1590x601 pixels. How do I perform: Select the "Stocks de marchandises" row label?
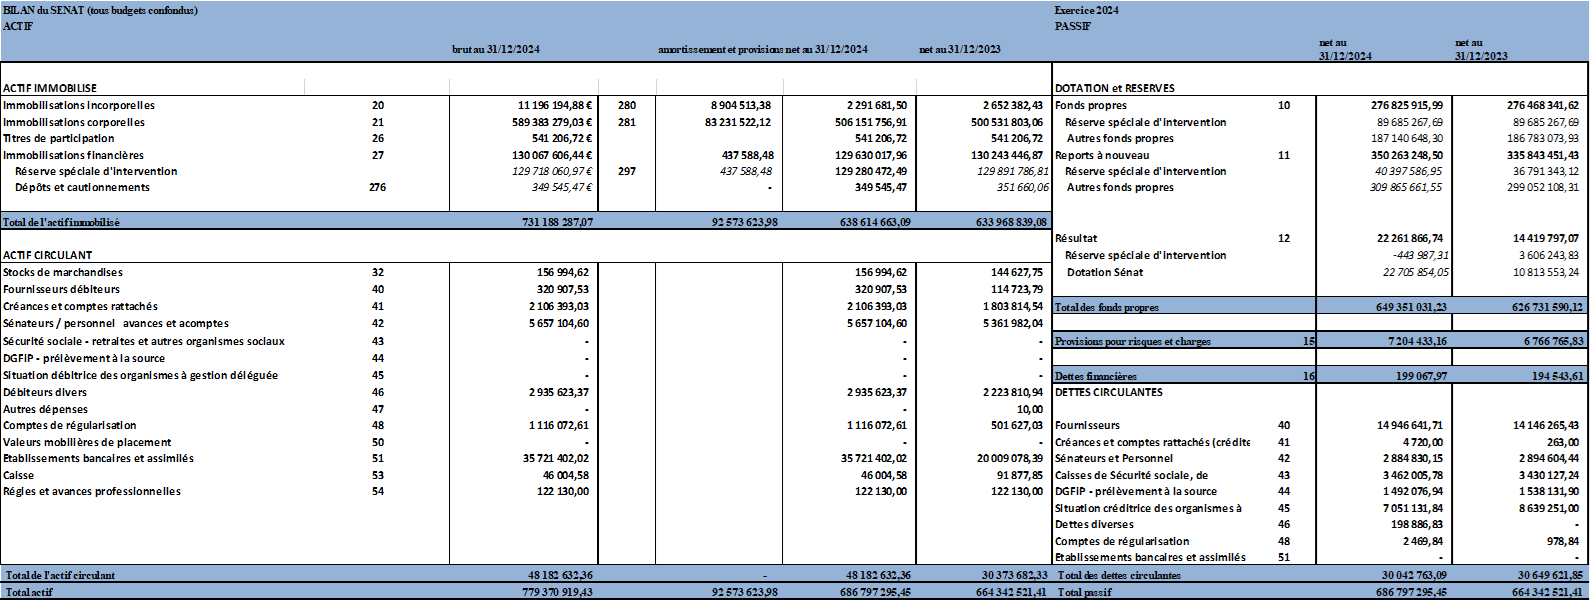pos(63,272)
